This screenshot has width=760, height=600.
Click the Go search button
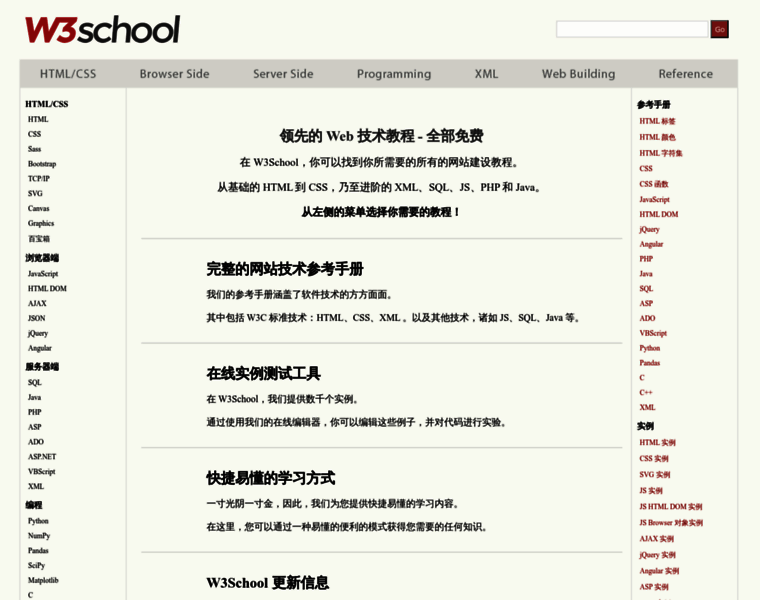pyautogui.click(x=719, y=29)
